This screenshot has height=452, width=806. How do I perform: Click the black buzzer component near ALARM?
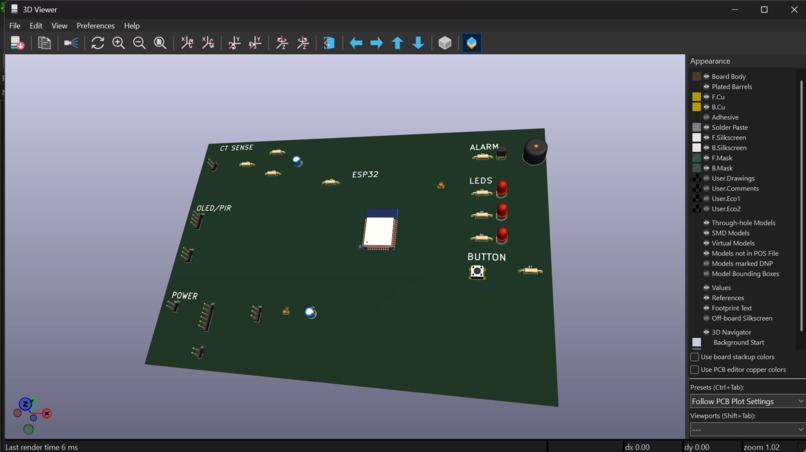pyautogui.click(x=535, y=151)
